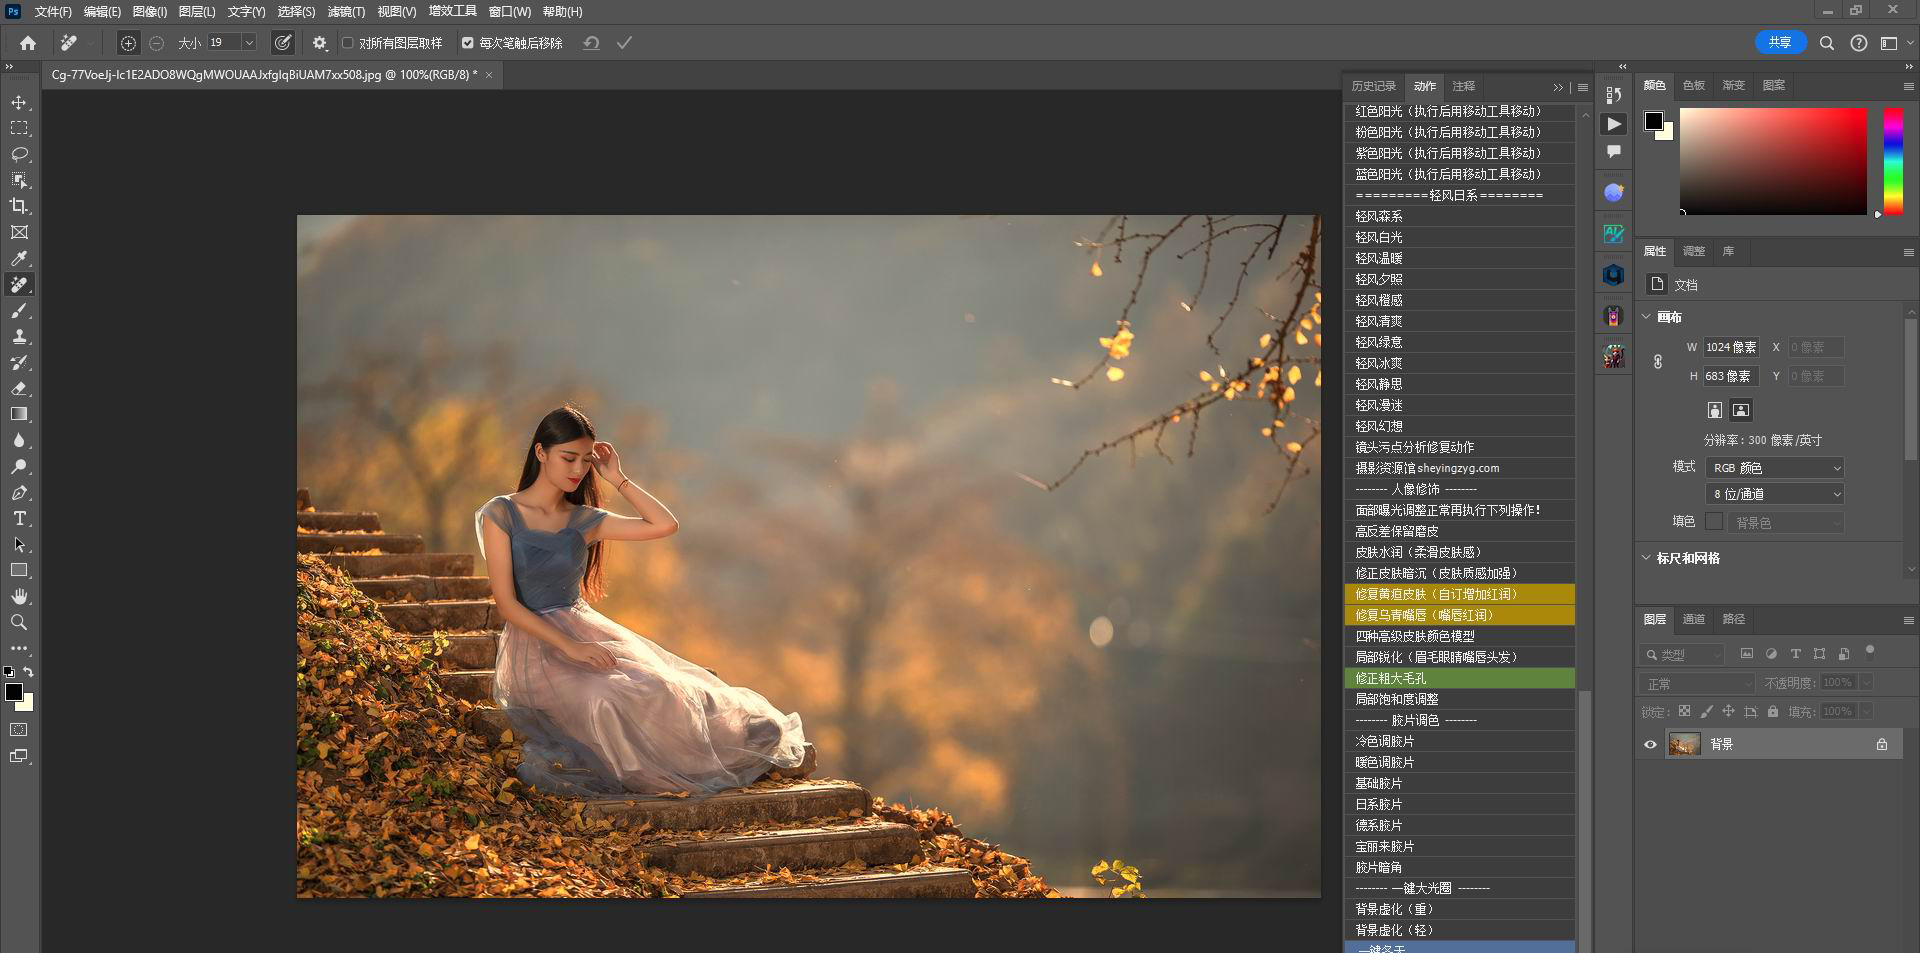Select the Frame tool

(x=19, y=232)
